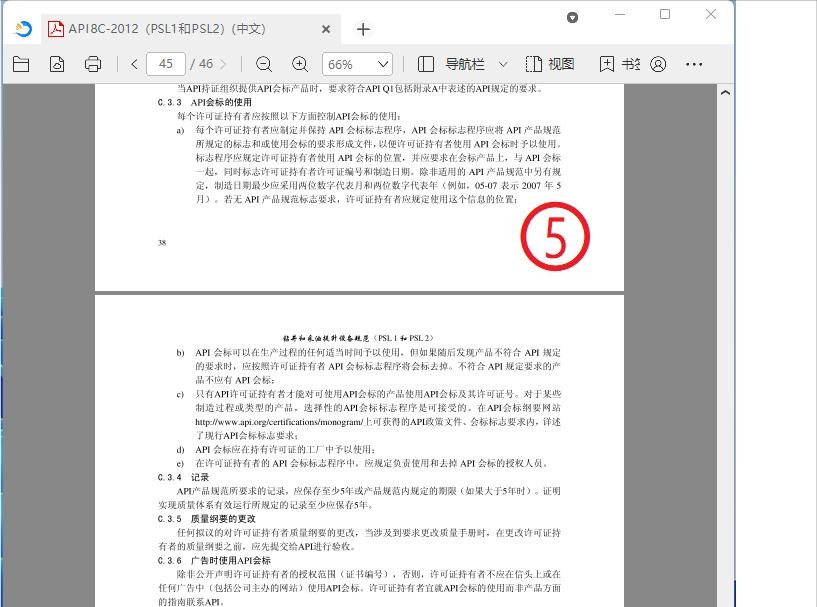Open a new tab with plus button
Screen dimensions: 817x607
(363, 29)
